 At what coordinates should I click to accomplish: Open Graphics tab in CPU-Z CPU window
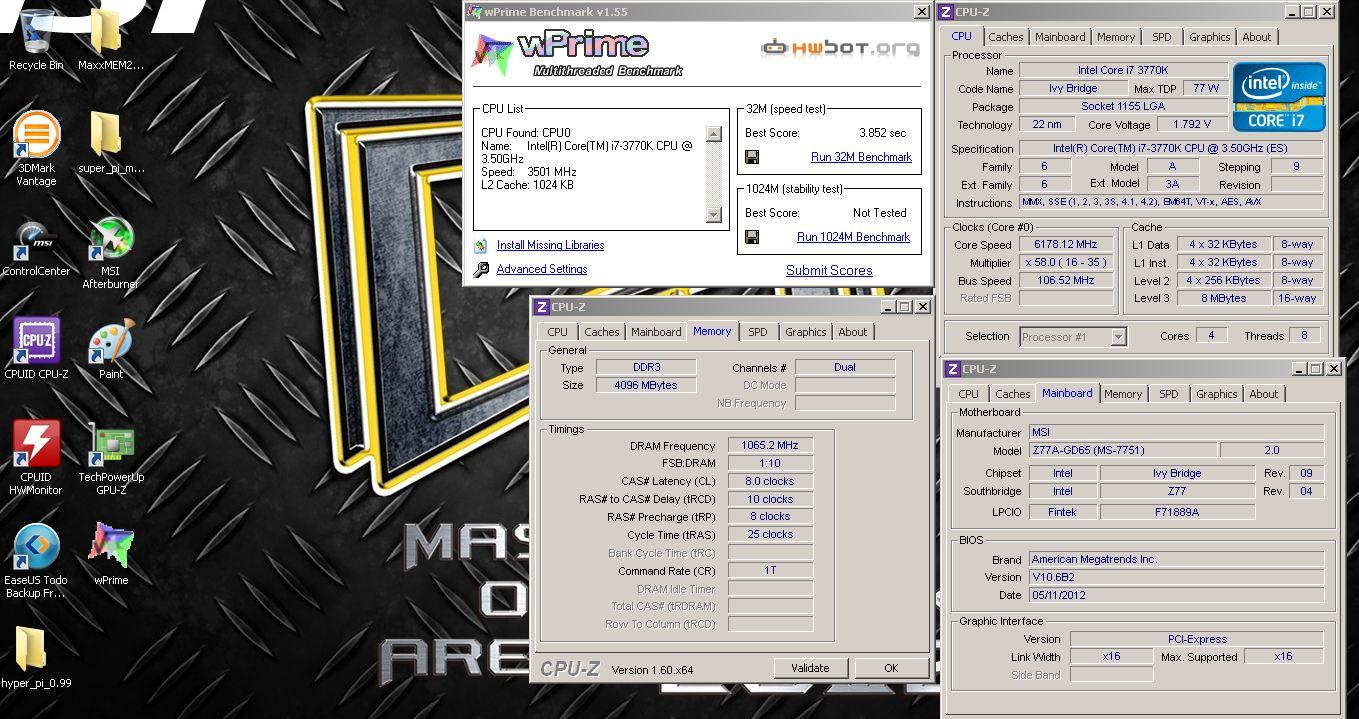click(1209, 37)
